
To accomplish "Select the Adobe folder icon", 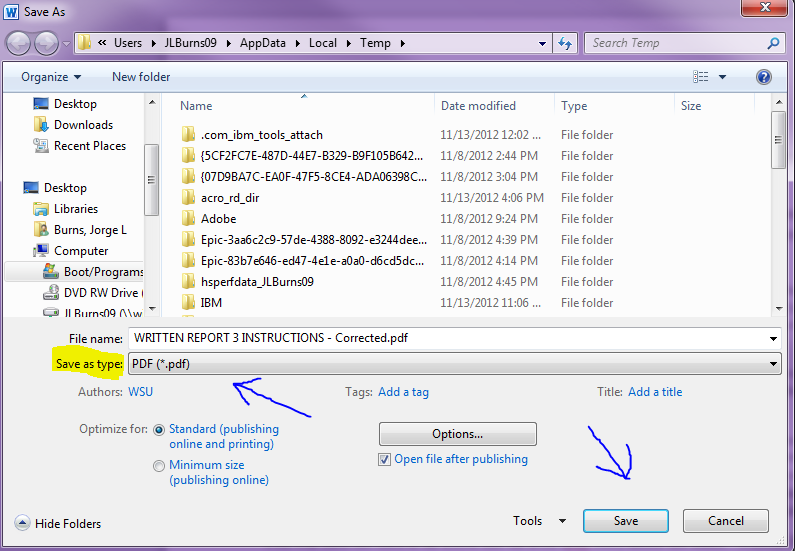I will (188, 219).
